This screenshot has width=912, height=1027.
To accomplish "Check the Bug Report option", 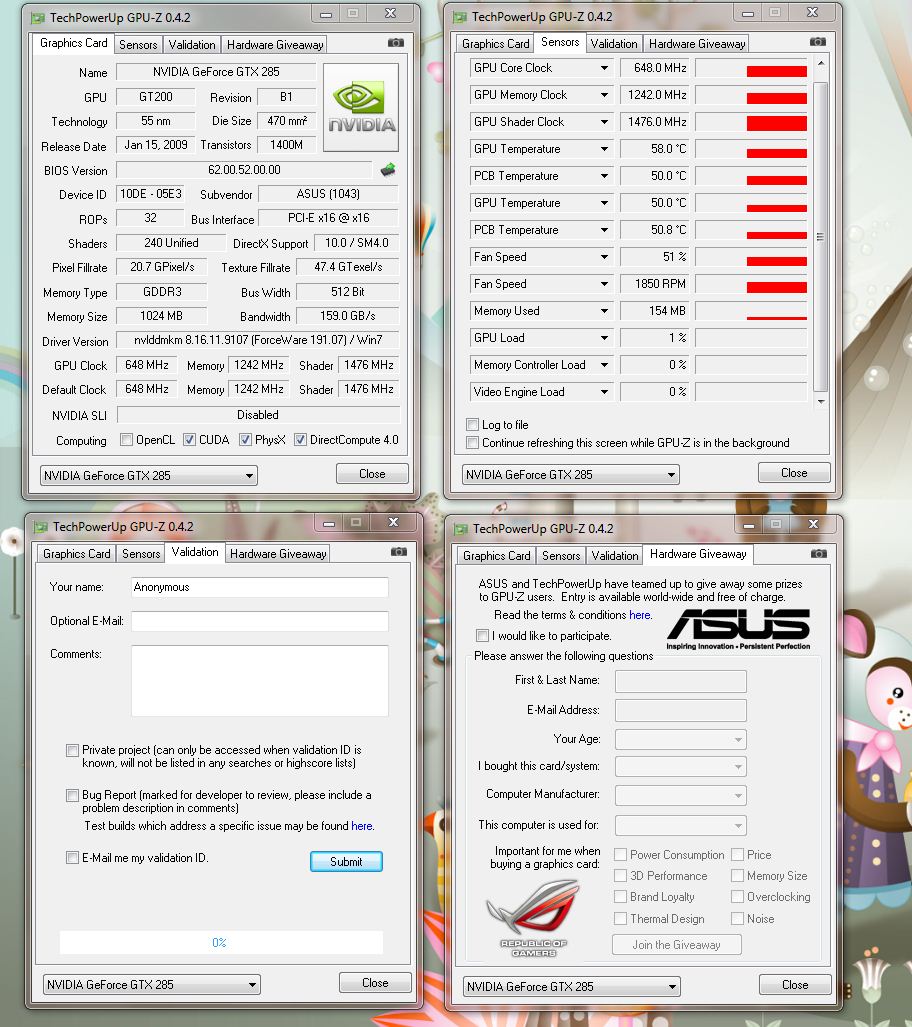I will point(72,795).
